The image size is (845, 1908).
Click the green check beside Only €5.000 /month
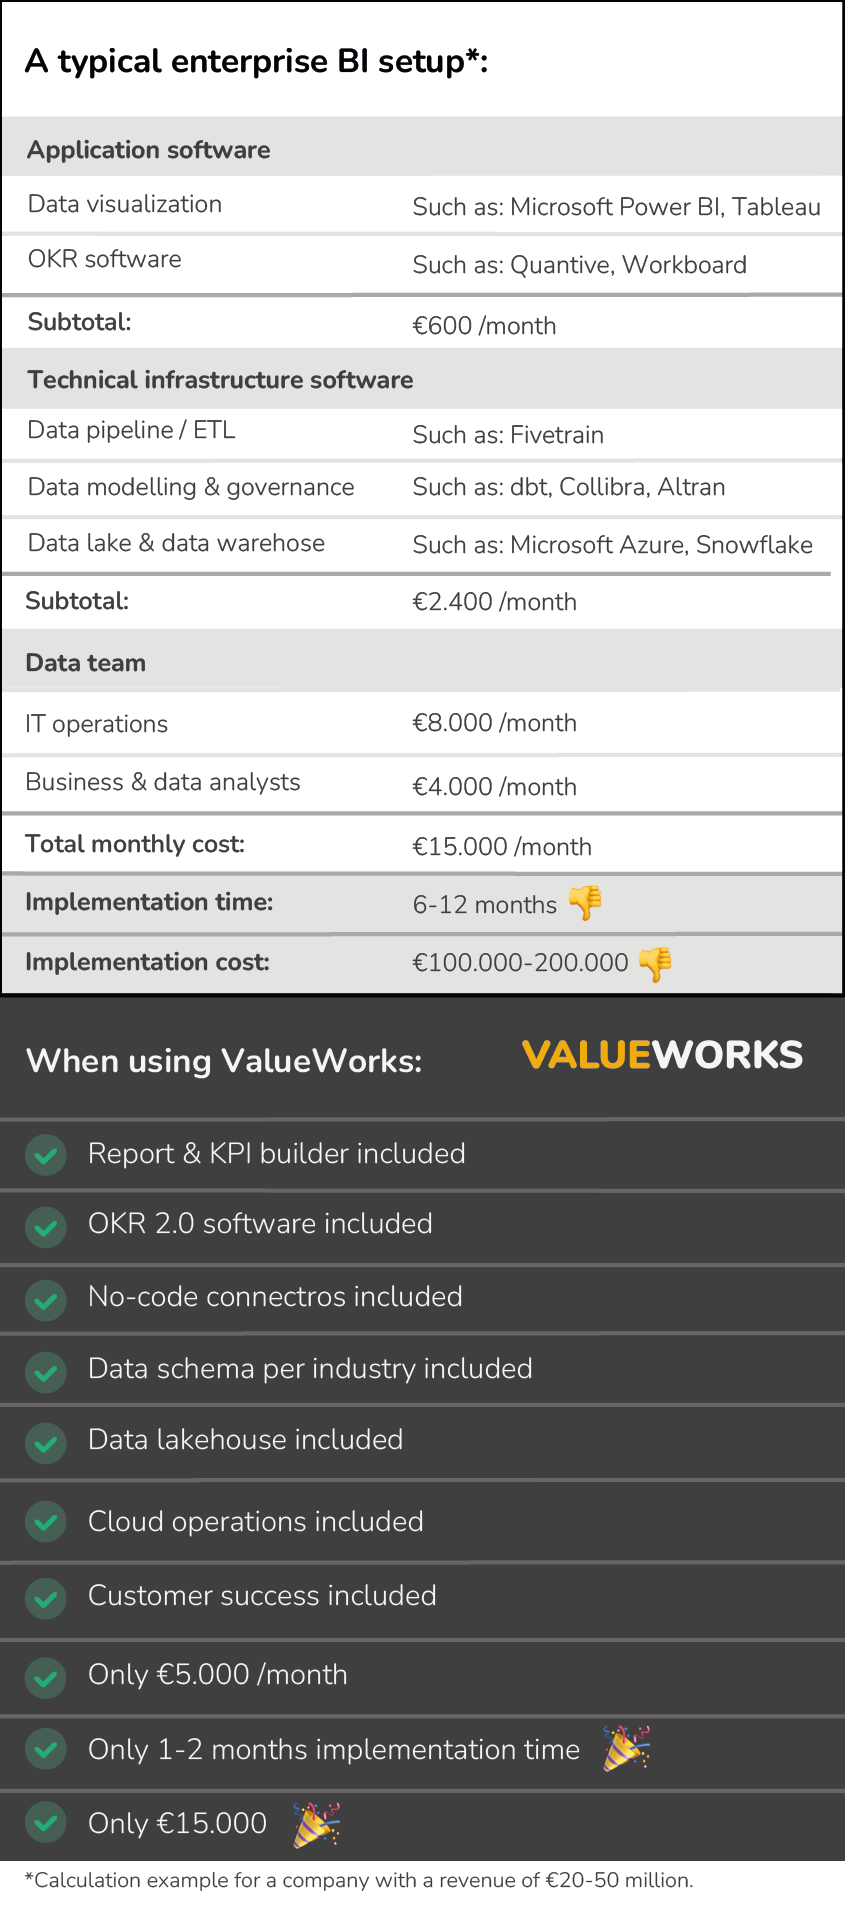(x=46, y=1676)
